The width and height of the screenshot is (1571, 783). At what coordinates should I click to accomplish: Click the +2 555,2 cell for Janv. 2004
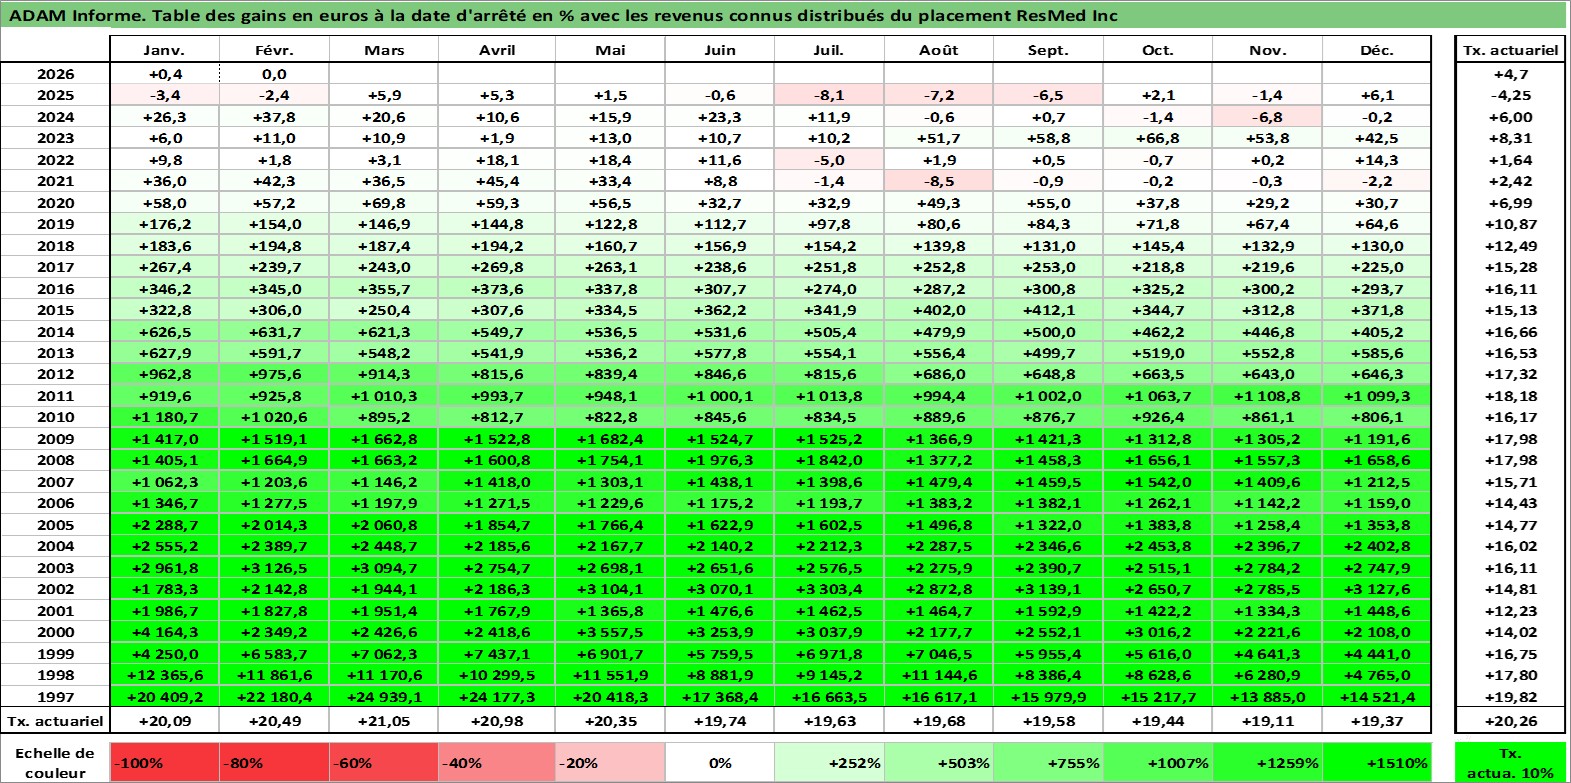click(x=164, y=546)
